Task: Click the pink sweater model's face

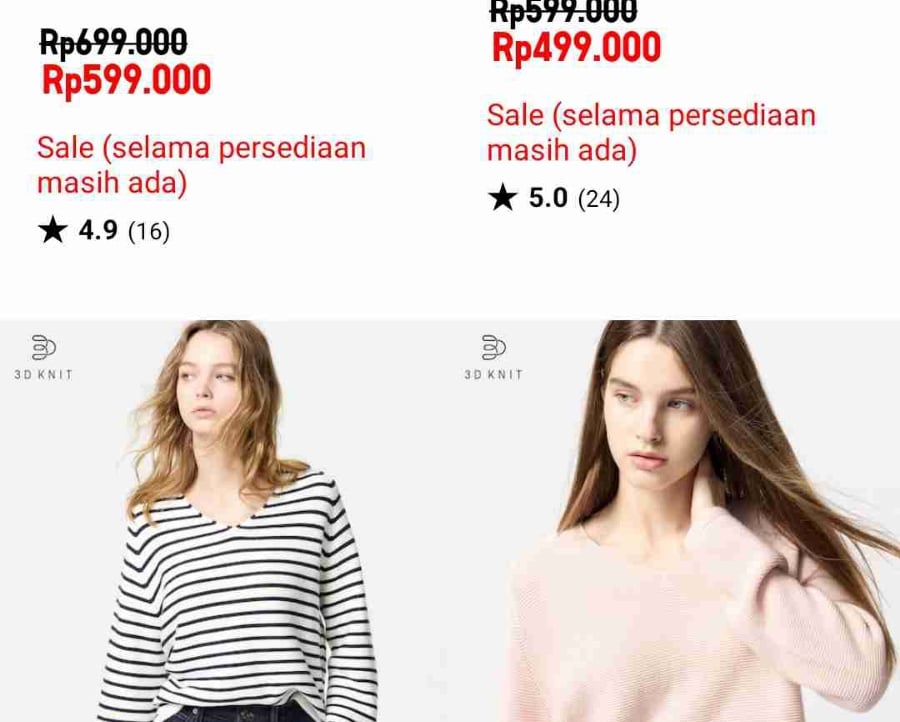Action: click(651, 413)
